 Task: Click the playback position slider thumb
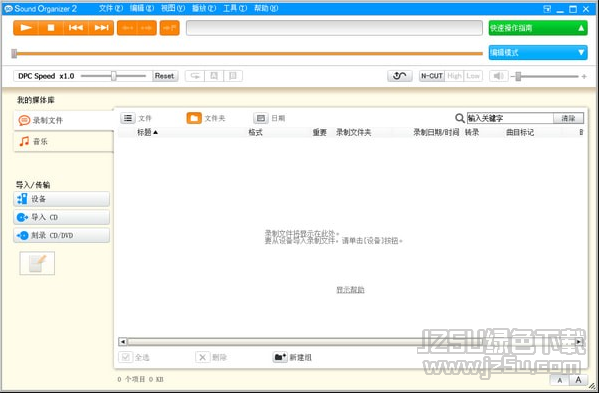click(x=14, y=53)
